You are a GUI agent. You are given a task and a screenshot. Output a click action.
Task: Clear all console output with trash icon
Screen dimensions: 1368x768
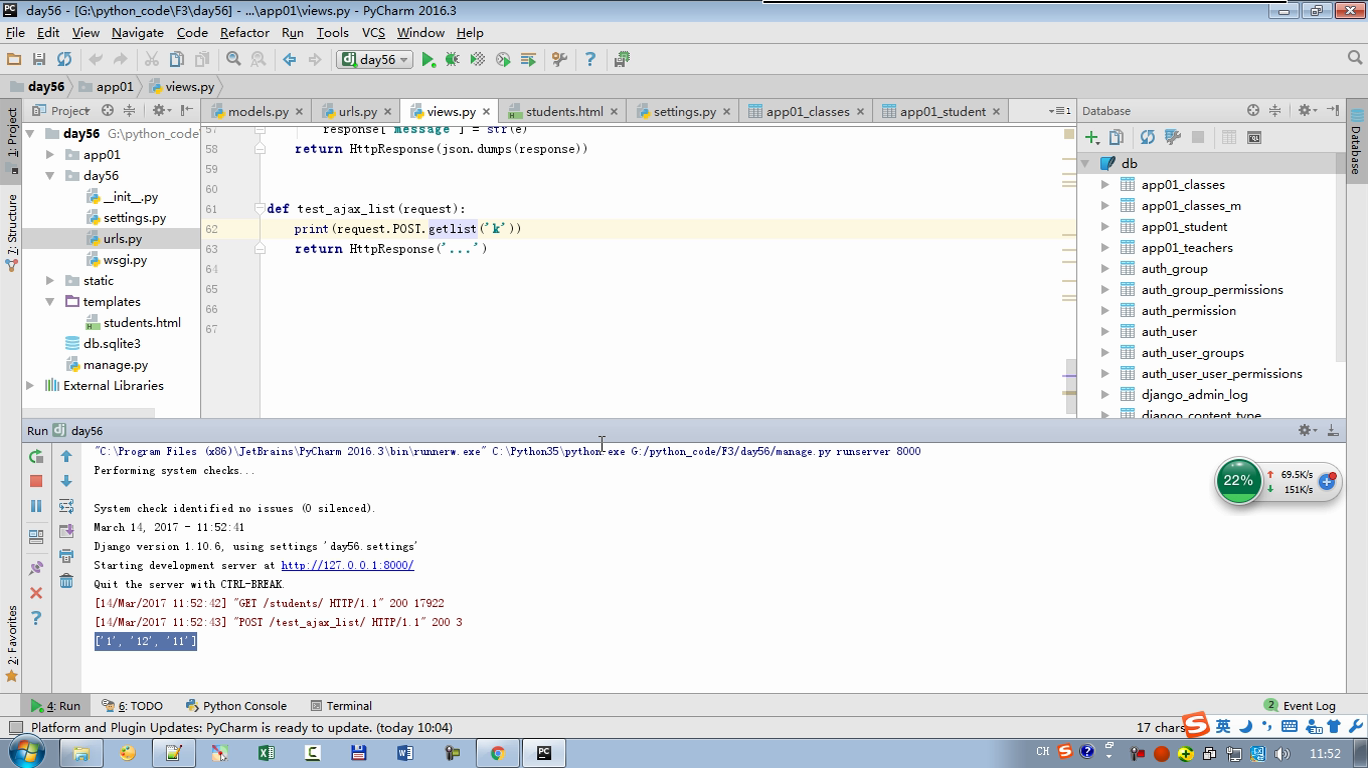[x=66, y=581]
